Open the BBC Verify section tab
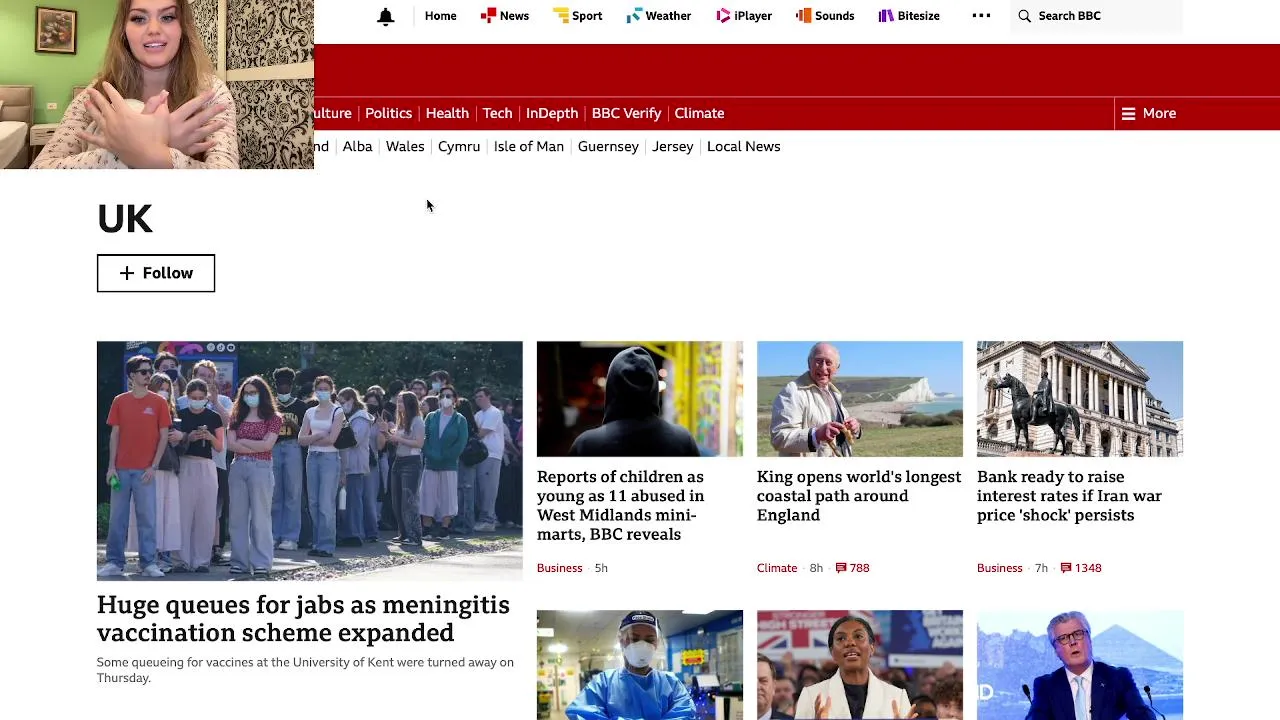Viewport: 1280px width, 720px height. [x=626, y=114]
